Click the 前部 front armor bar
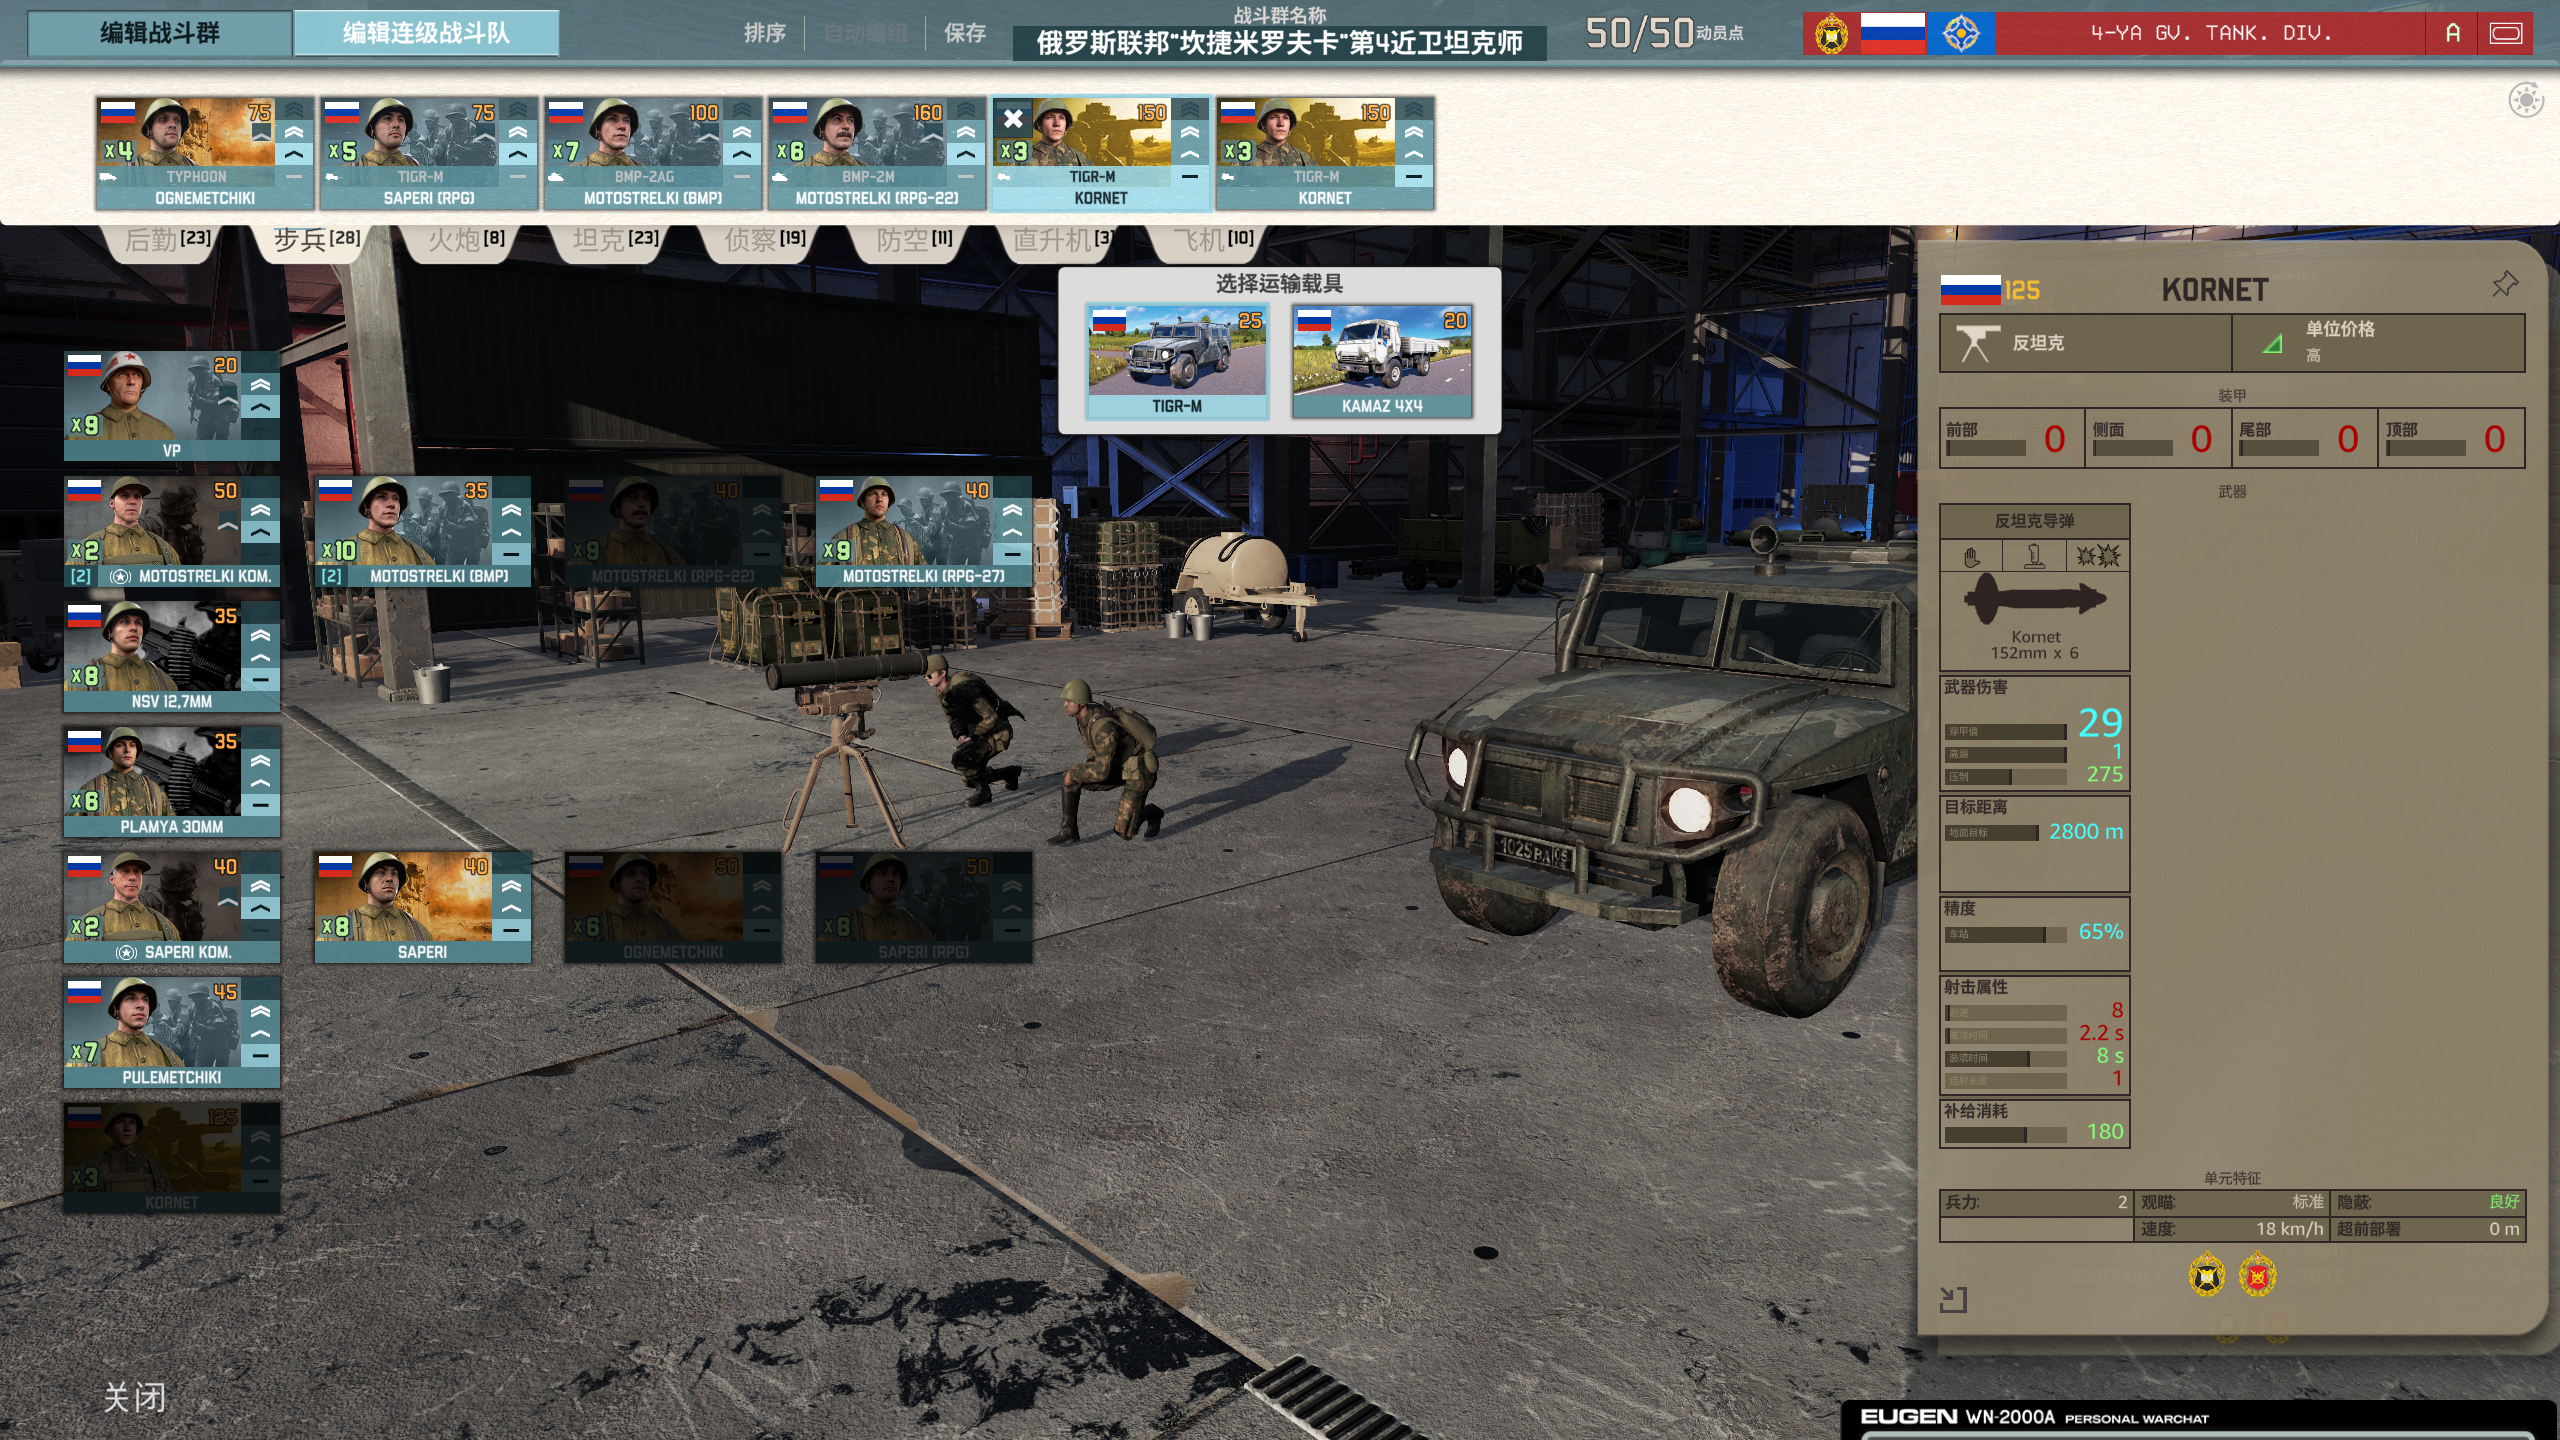 click(1986, 449)
